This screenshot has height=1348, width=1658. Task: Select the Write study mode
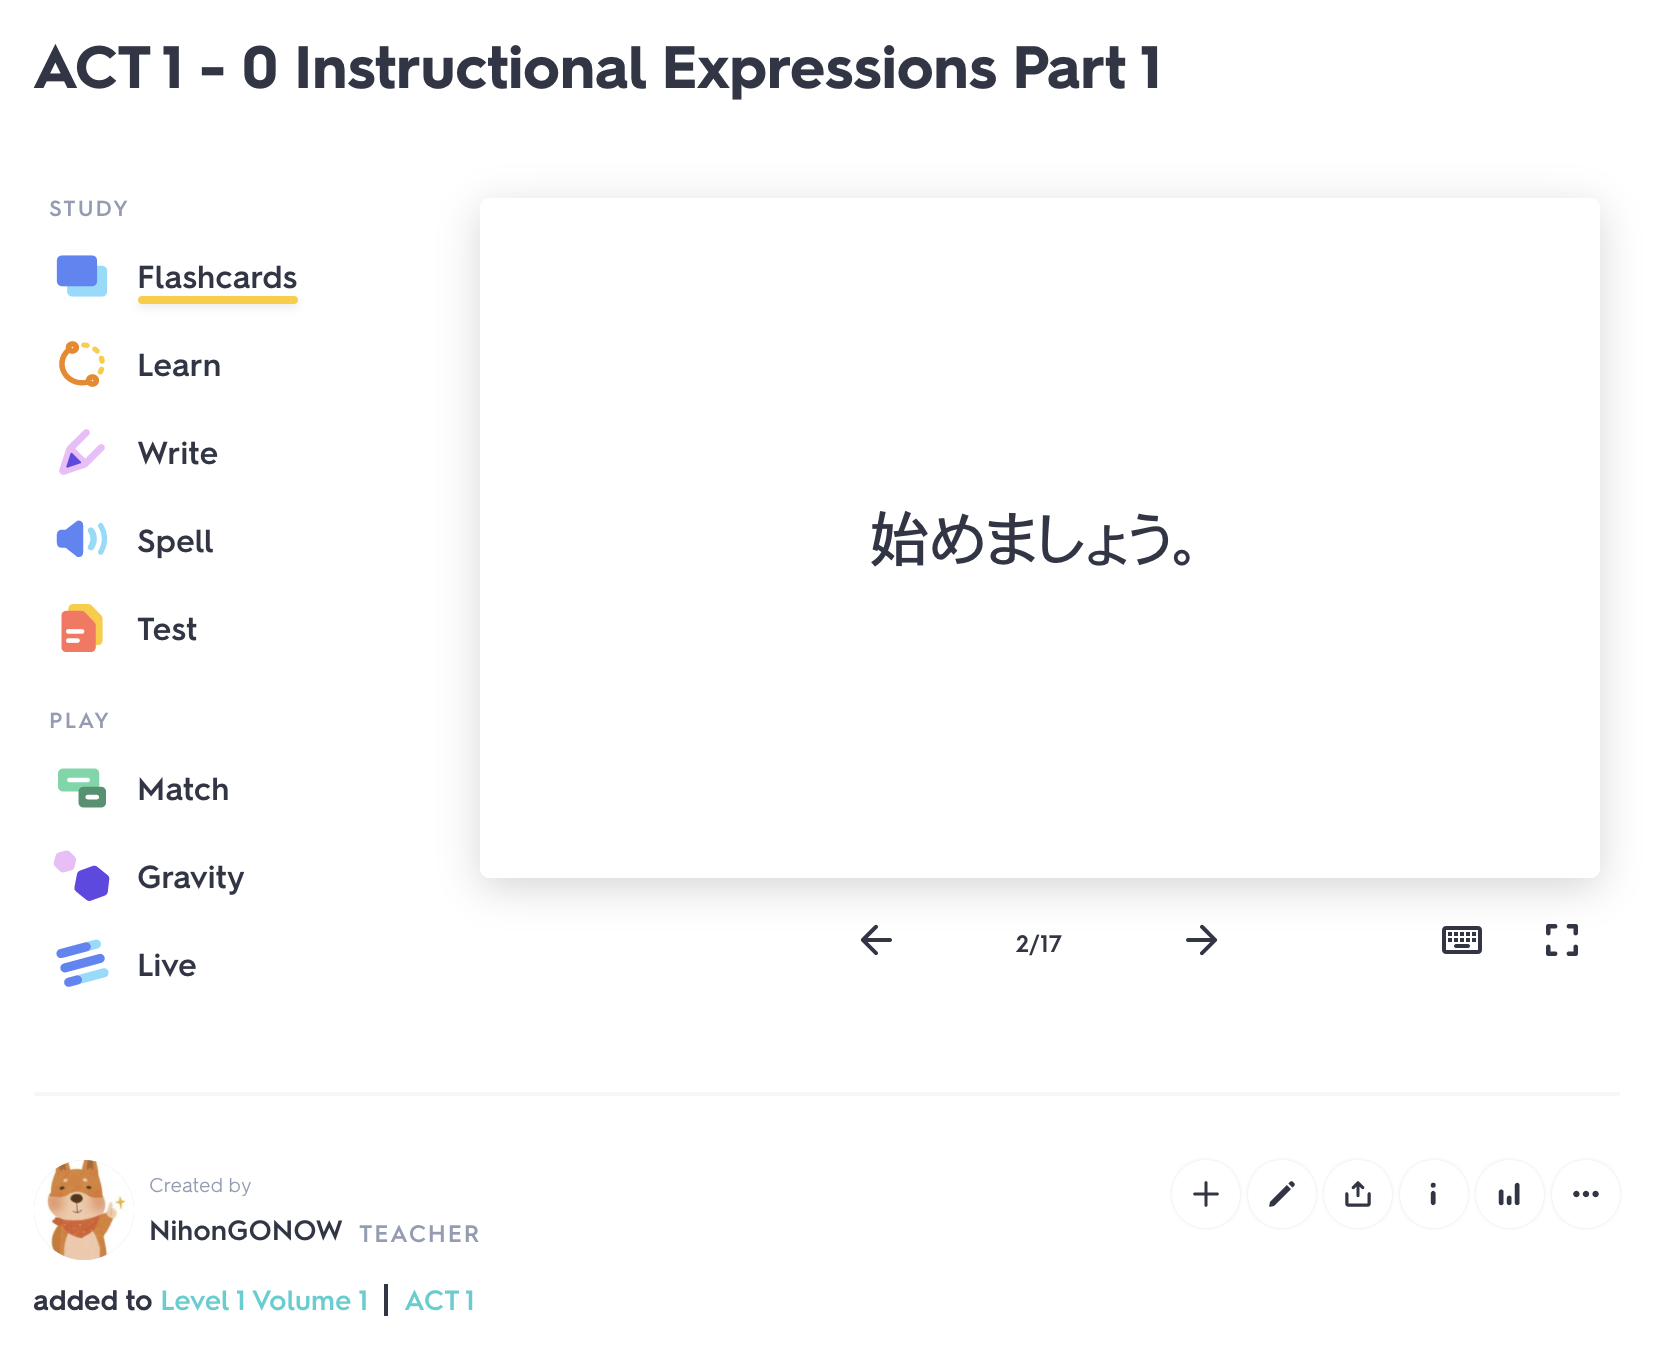click(177, 453)
